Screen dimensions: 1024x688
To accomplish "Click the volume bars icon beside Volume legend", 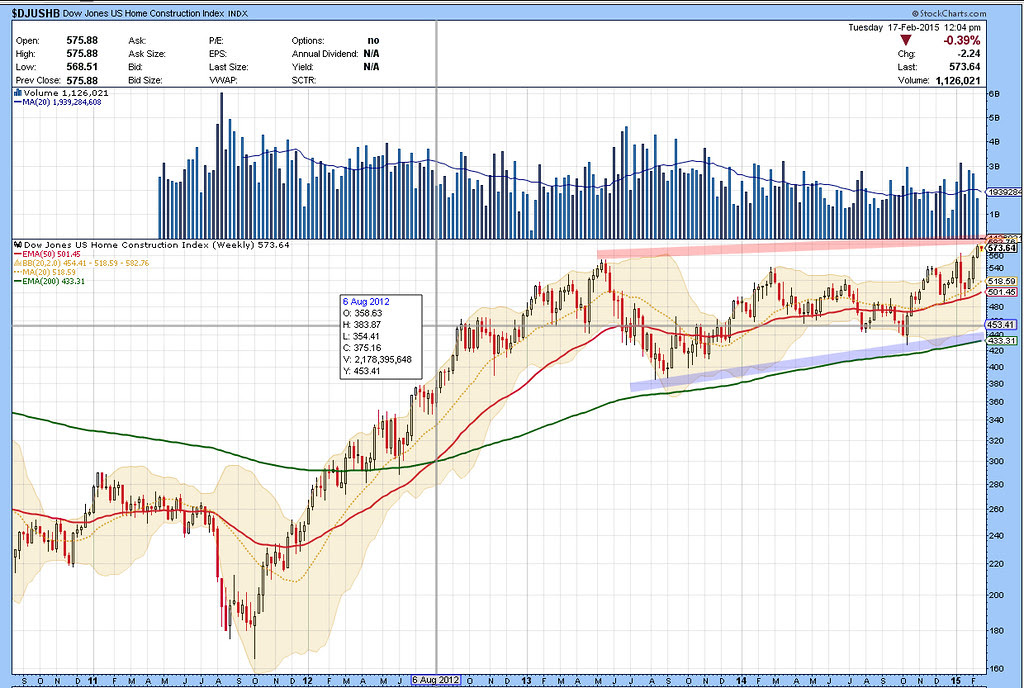I will click(x=18, y=93).
